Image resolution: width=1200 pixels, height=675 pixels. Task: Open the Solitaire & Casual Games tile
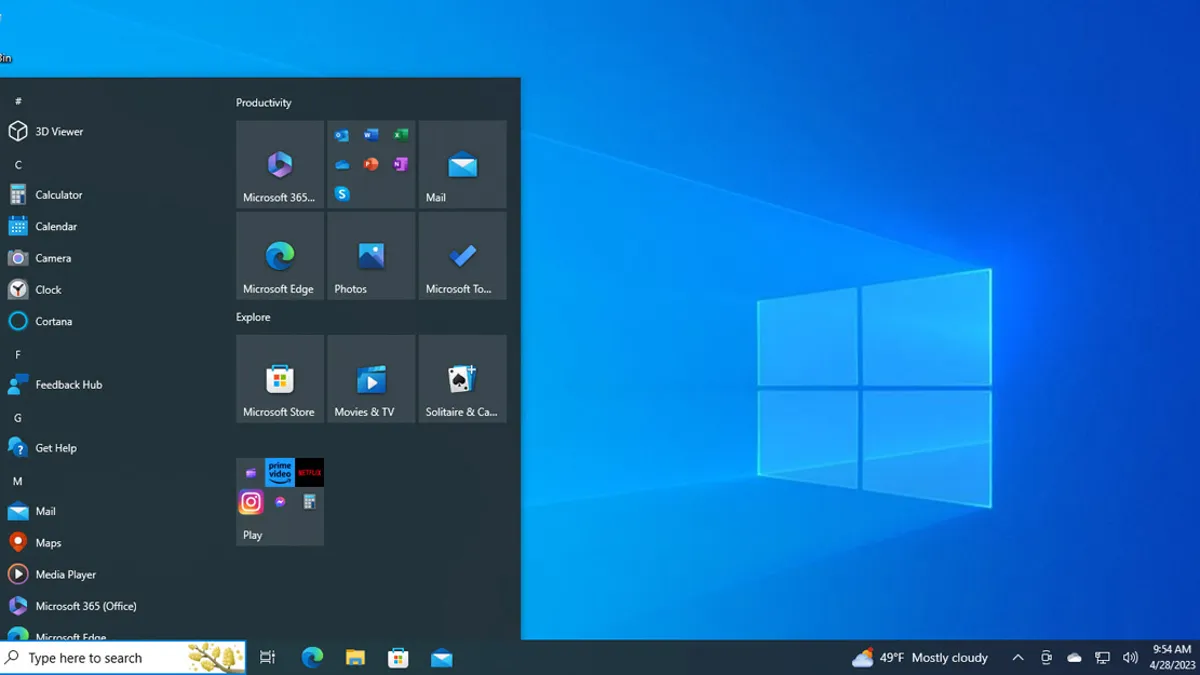(x=462, y=379)
